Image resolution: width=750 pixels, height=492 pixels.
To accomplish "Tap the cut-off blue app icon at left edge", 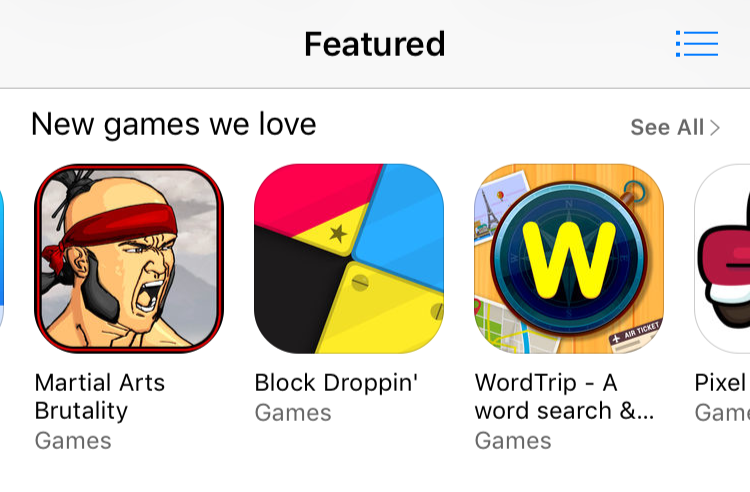I will click(2, 259).
